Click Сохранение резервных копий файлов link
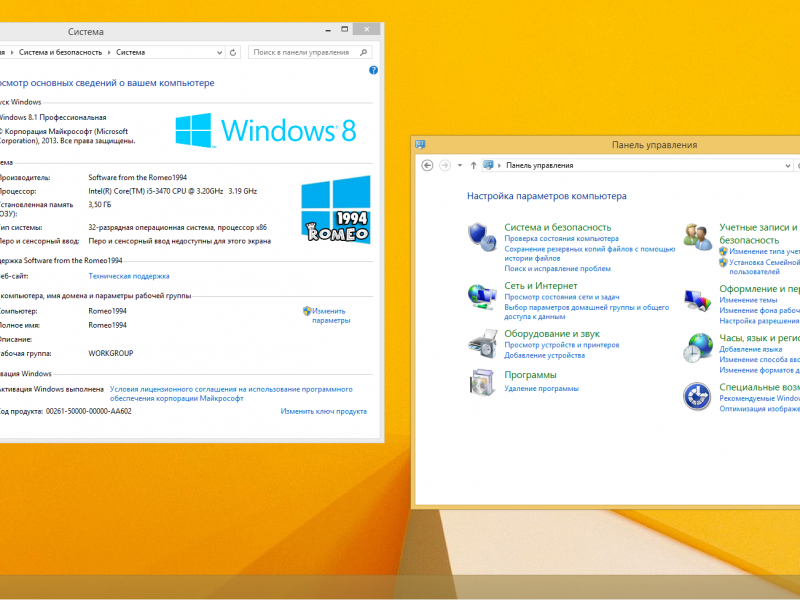Image resolution: width=800 pixels, height=600 pixels. (590, 254)
